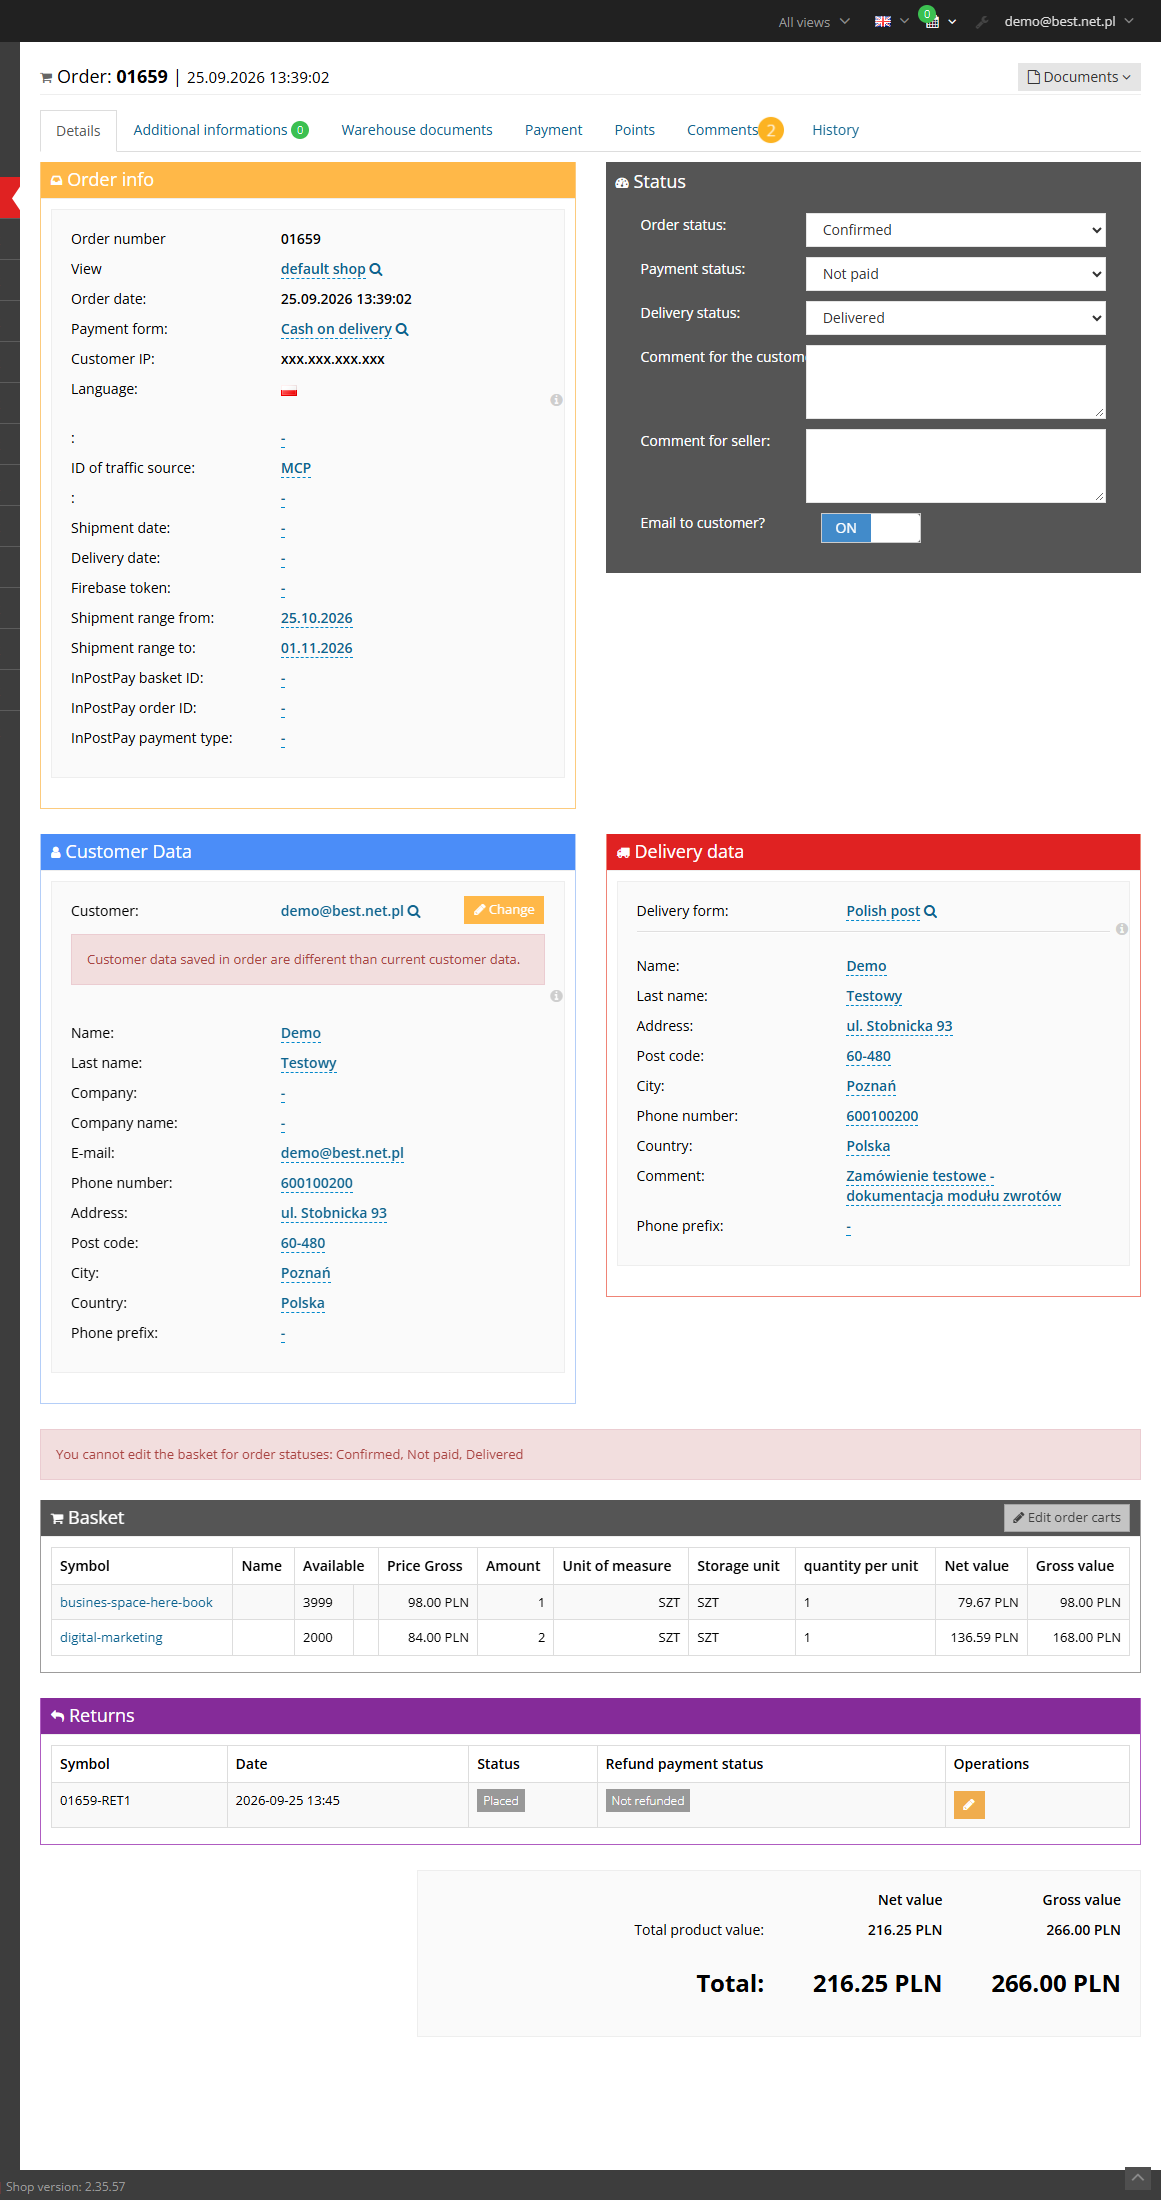Edit the delivery Address ul. Stobnicka 93
1161x2200 pixels.
[x=899, y=1026]
